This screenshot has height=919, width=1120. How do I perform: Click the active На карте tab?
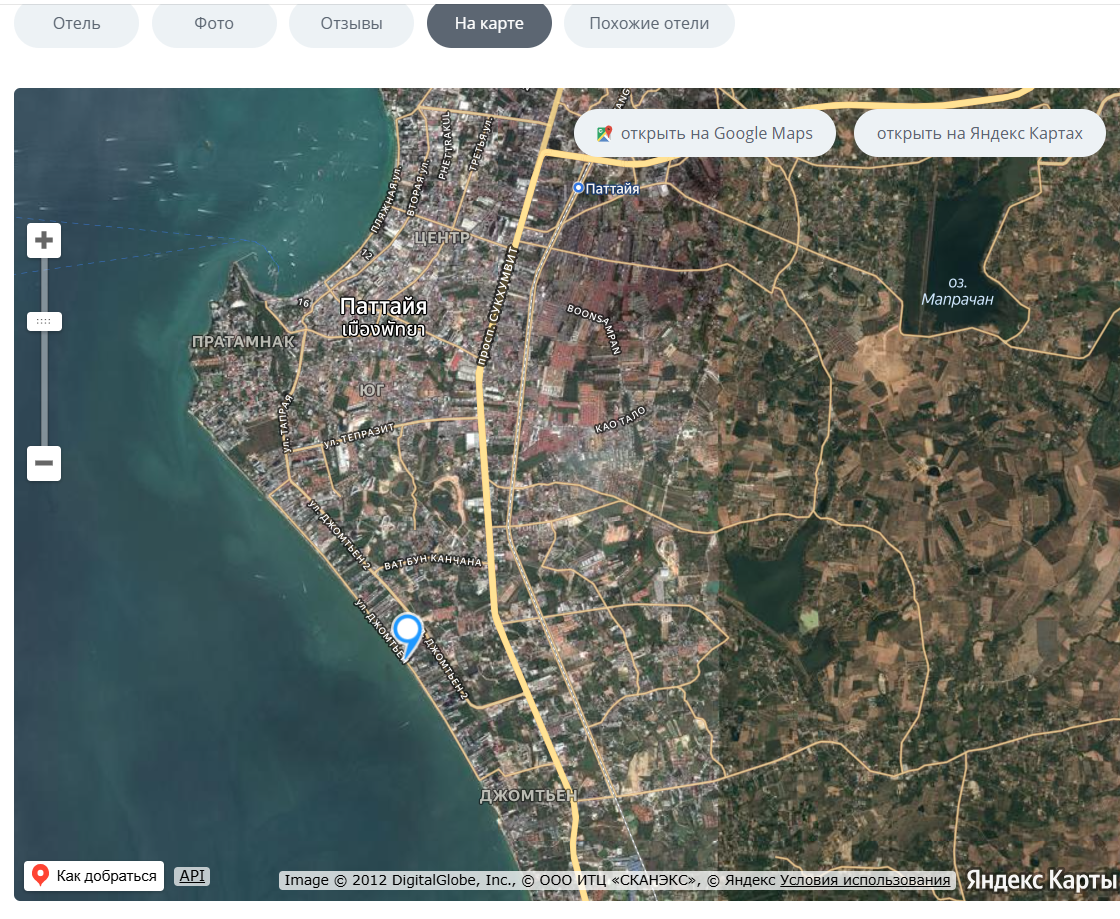click(489, 24)
